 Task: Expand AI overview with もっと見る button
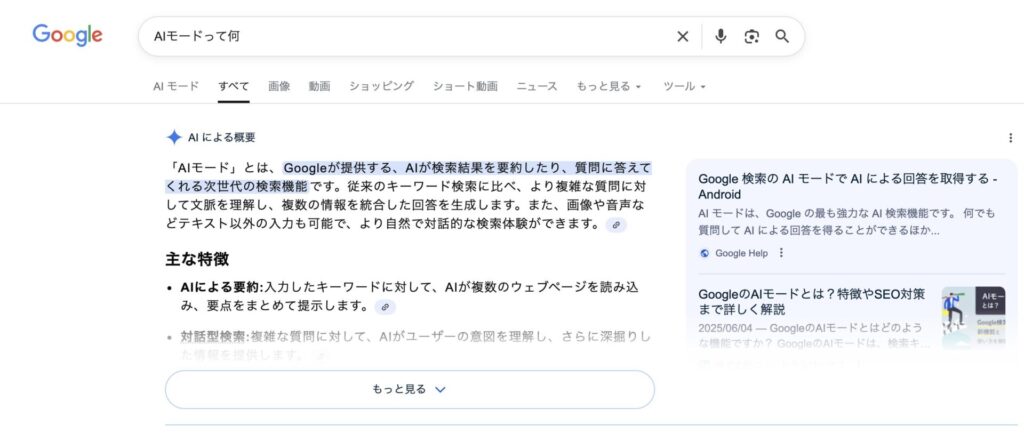click(409, 389)
